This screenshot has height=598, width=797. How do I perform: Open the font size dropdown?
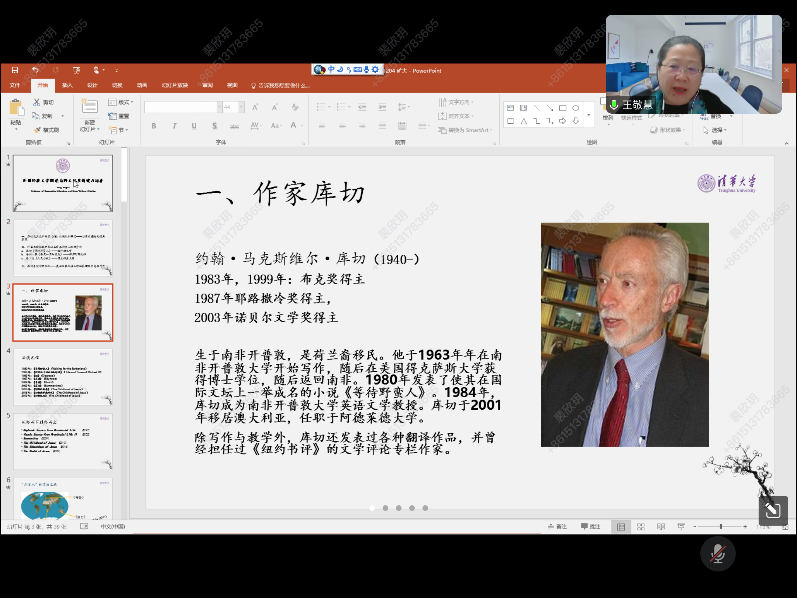coord(240,107)
